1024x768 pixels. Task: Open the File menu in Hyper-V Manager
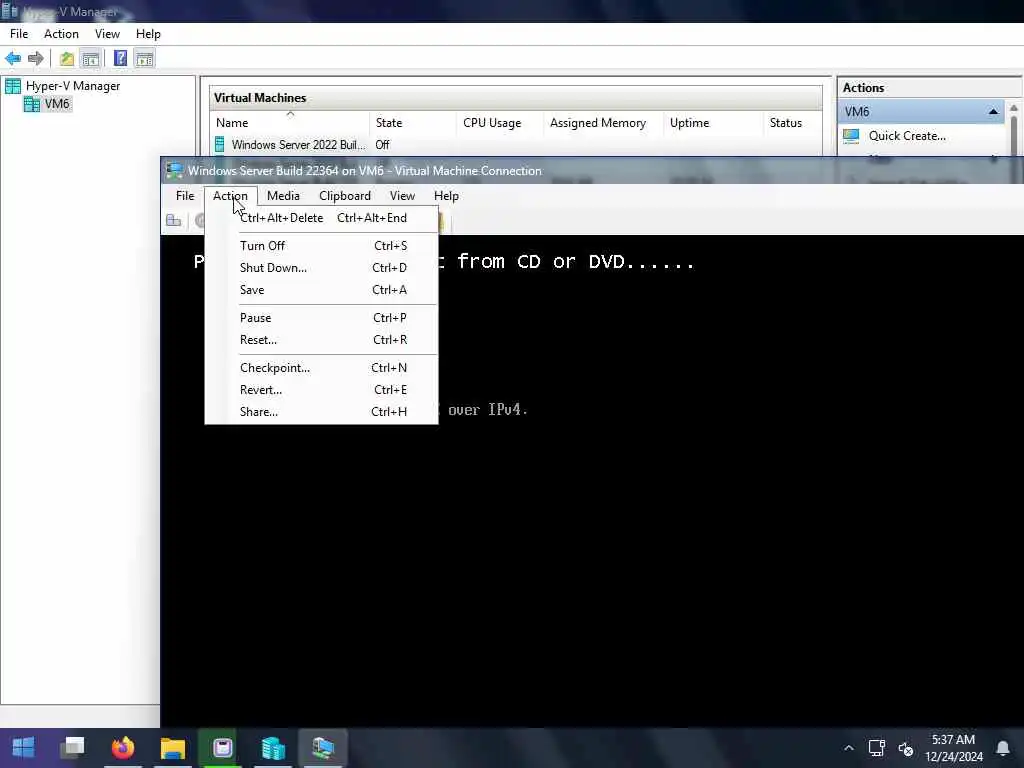pyautogui.click(x=19, y=34)
